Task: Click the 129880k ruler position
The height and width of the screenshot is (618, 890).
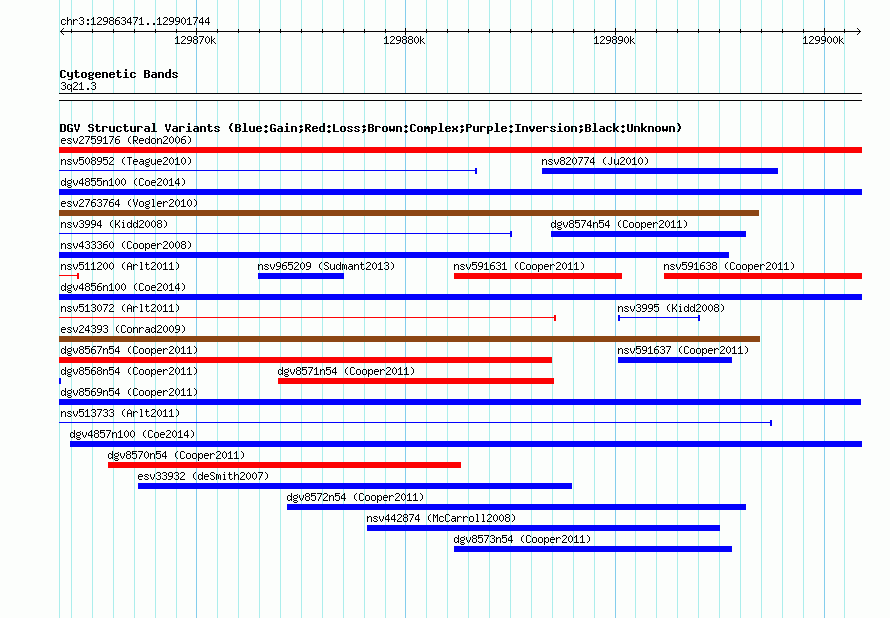Action: [404, 40]
